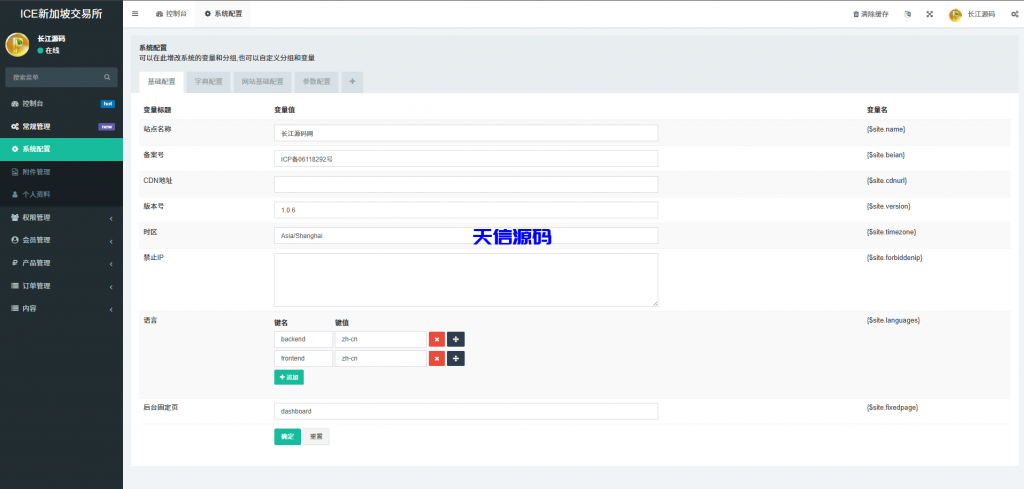
Task: Click the drag handle for frontend row
Action: pos(455,359)
